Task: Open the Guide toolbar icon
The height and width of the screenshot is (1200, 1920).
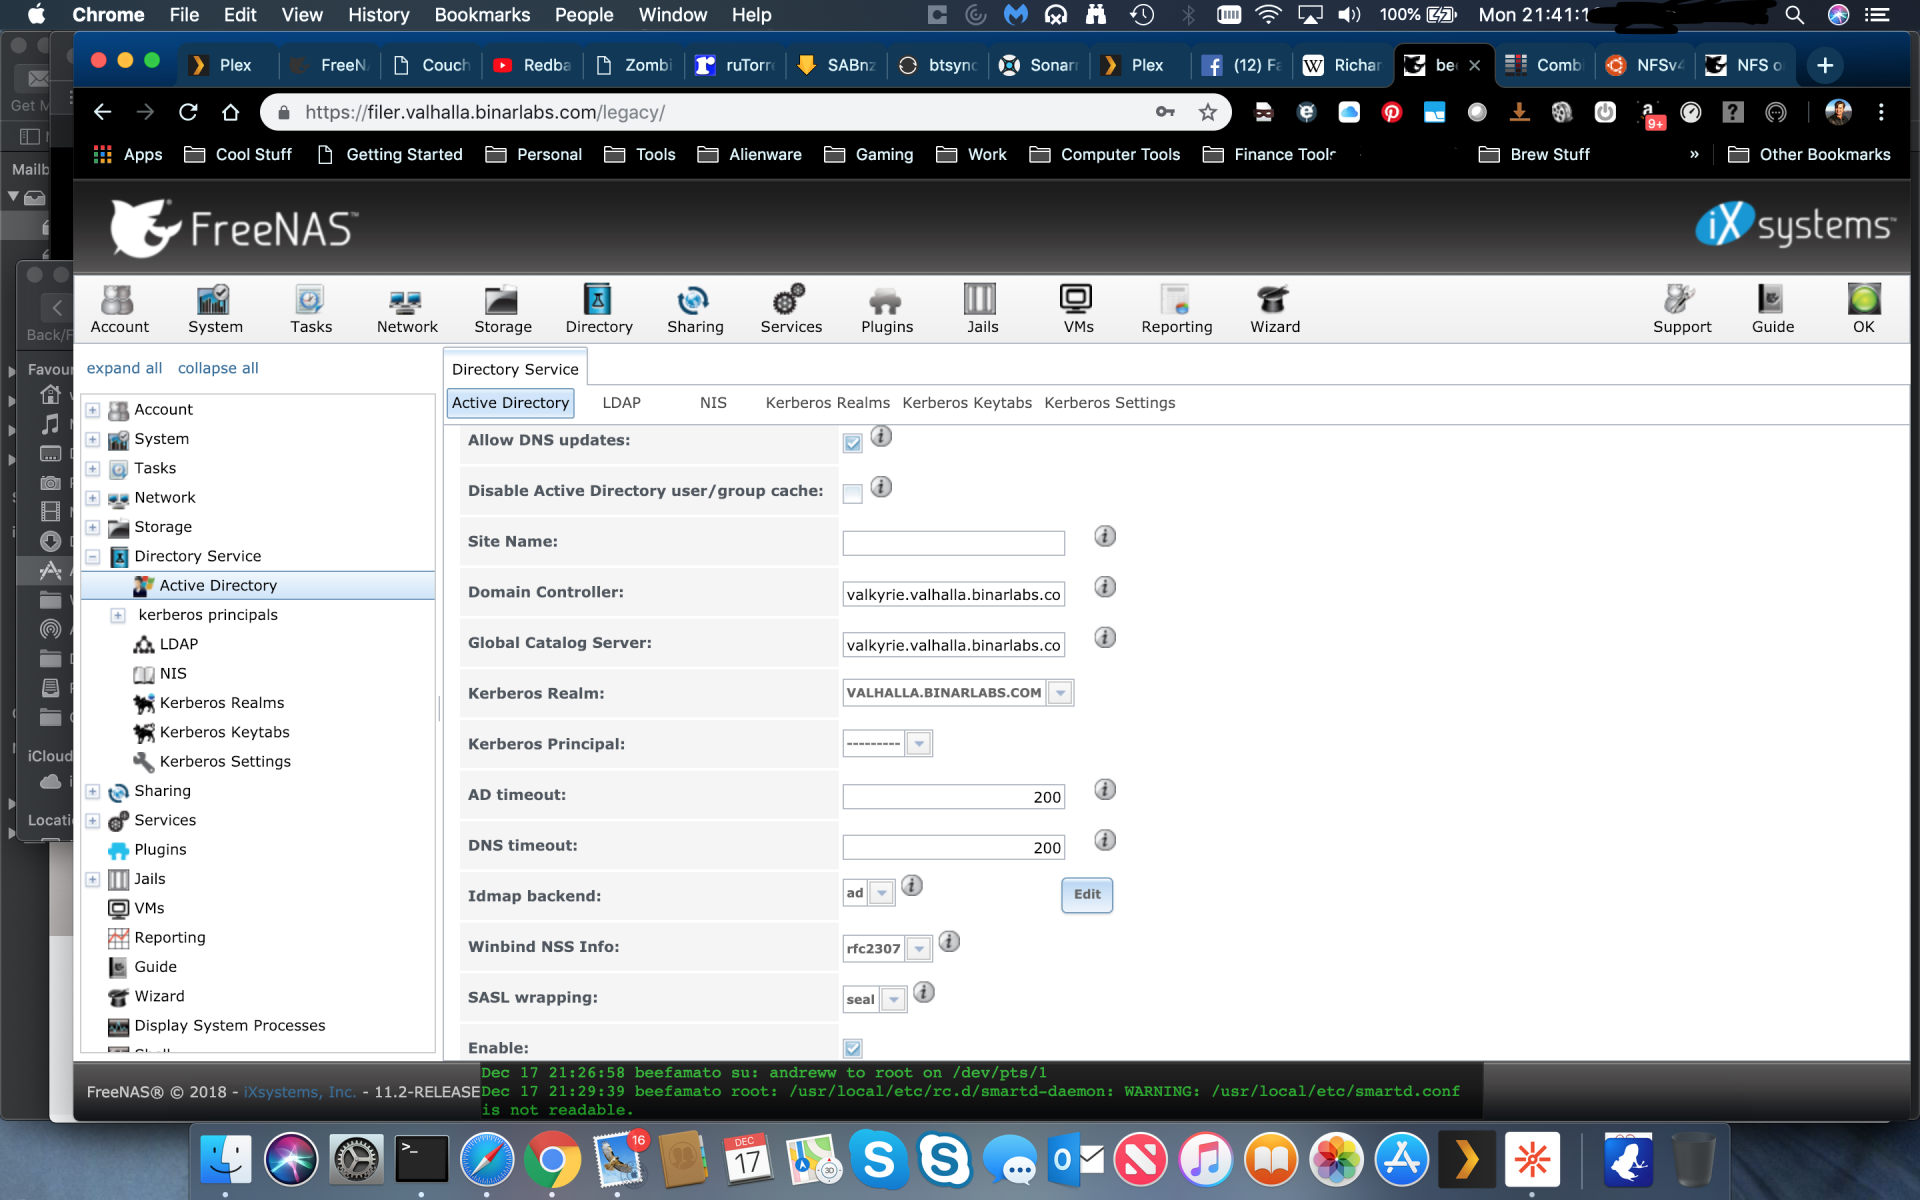Action: point(1773,309)
